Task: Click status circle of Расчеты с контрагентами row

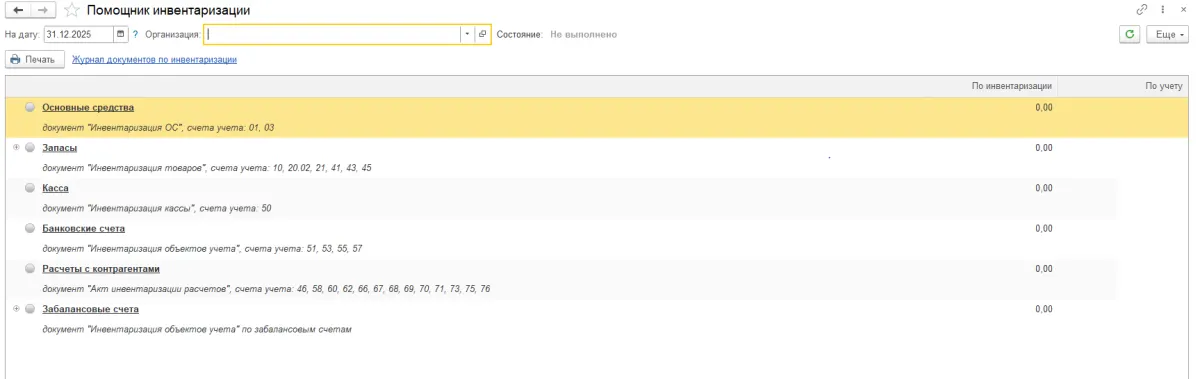Action: tap(30, 269)
